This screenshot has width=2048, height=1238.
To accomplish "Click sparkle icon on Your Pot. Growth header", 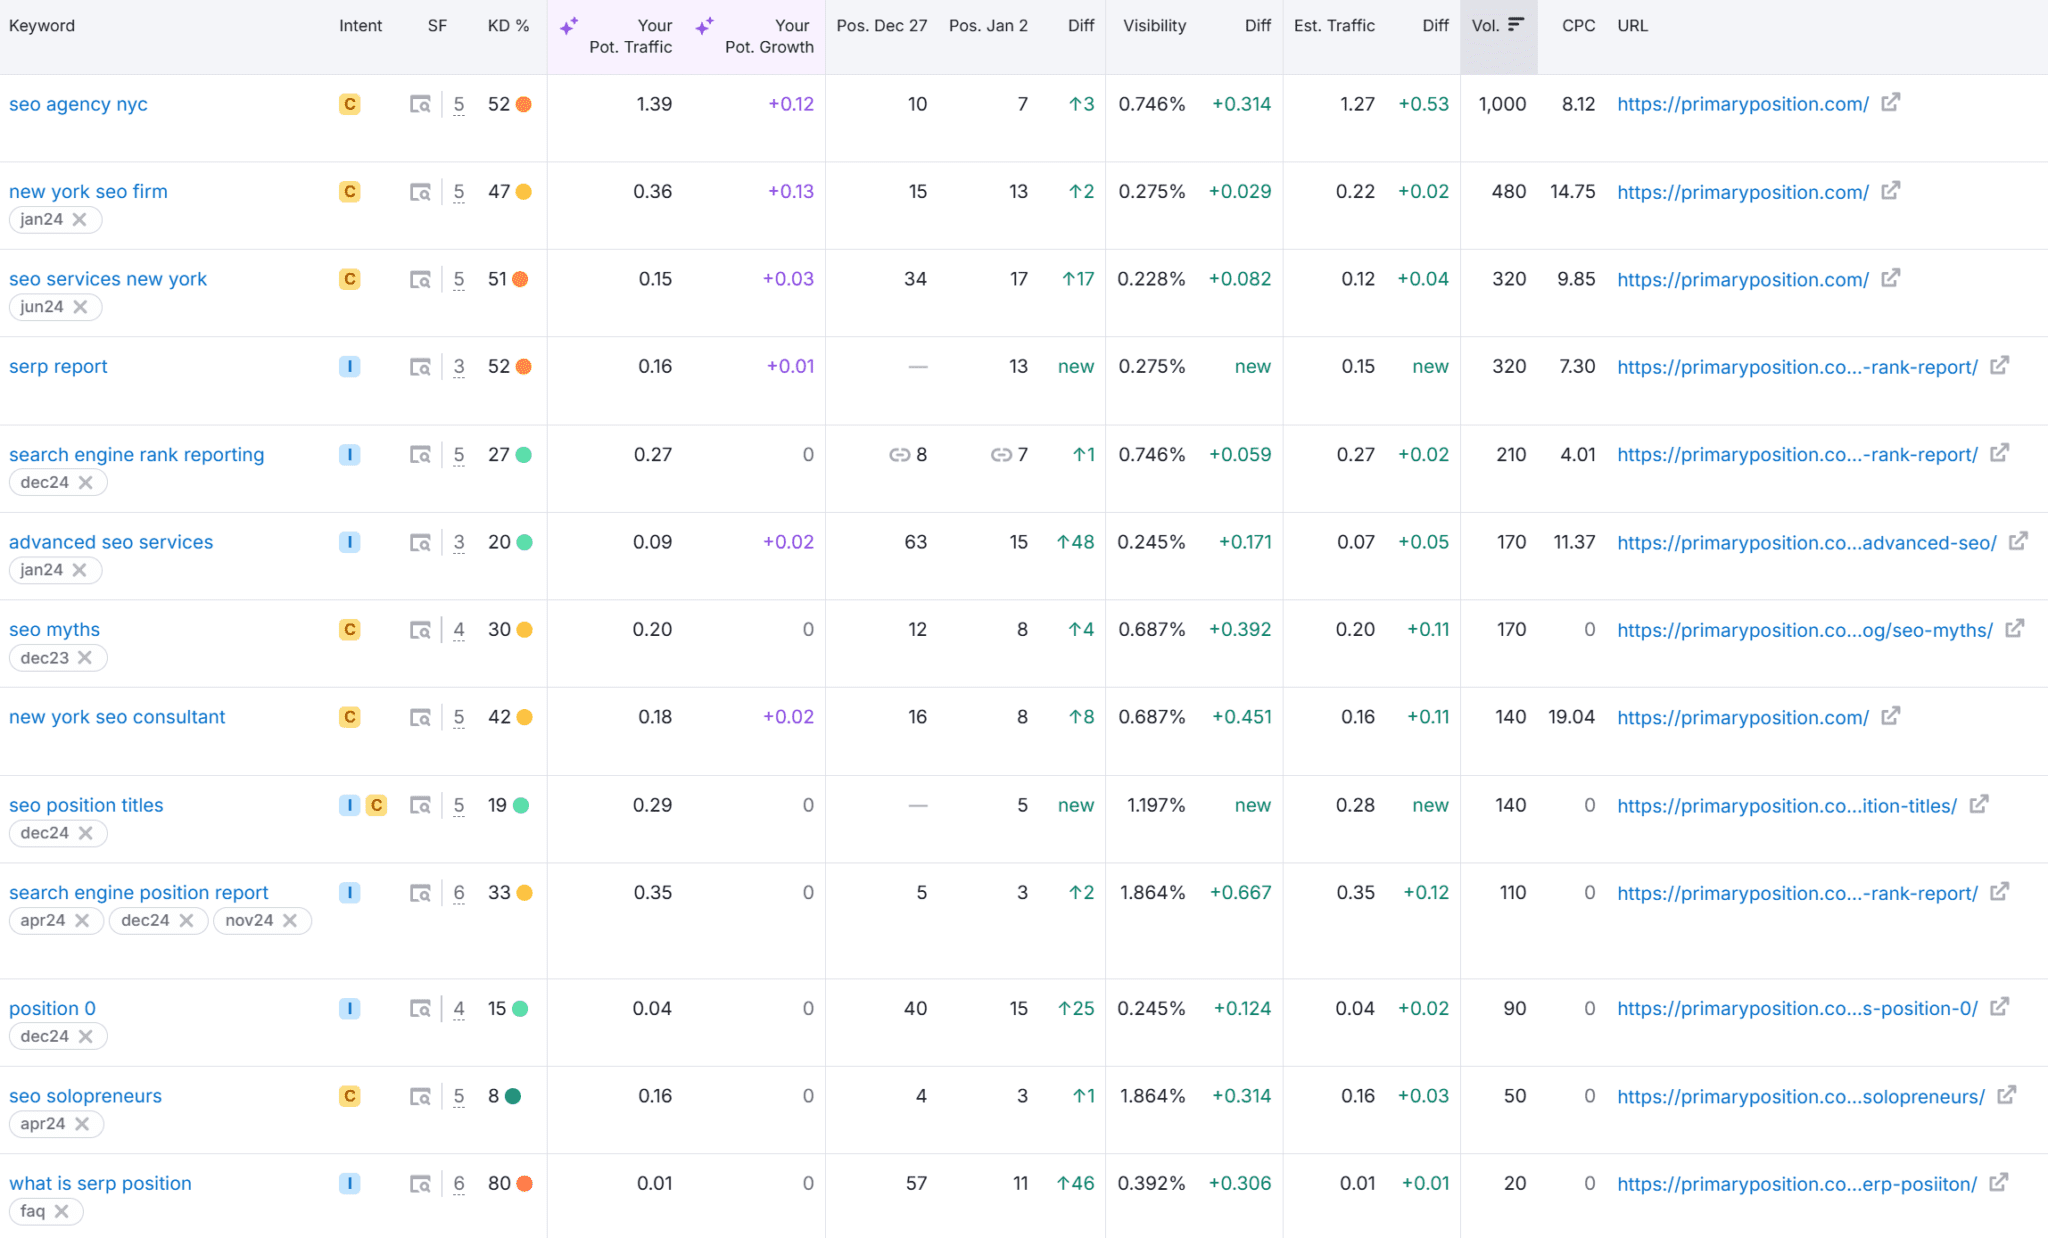I will (705, 26).
